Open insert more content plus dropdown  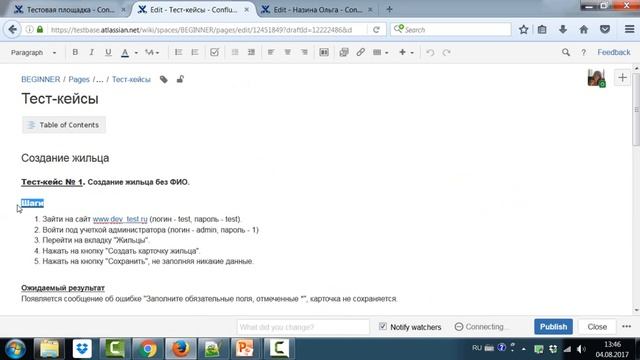coord(406,52)
